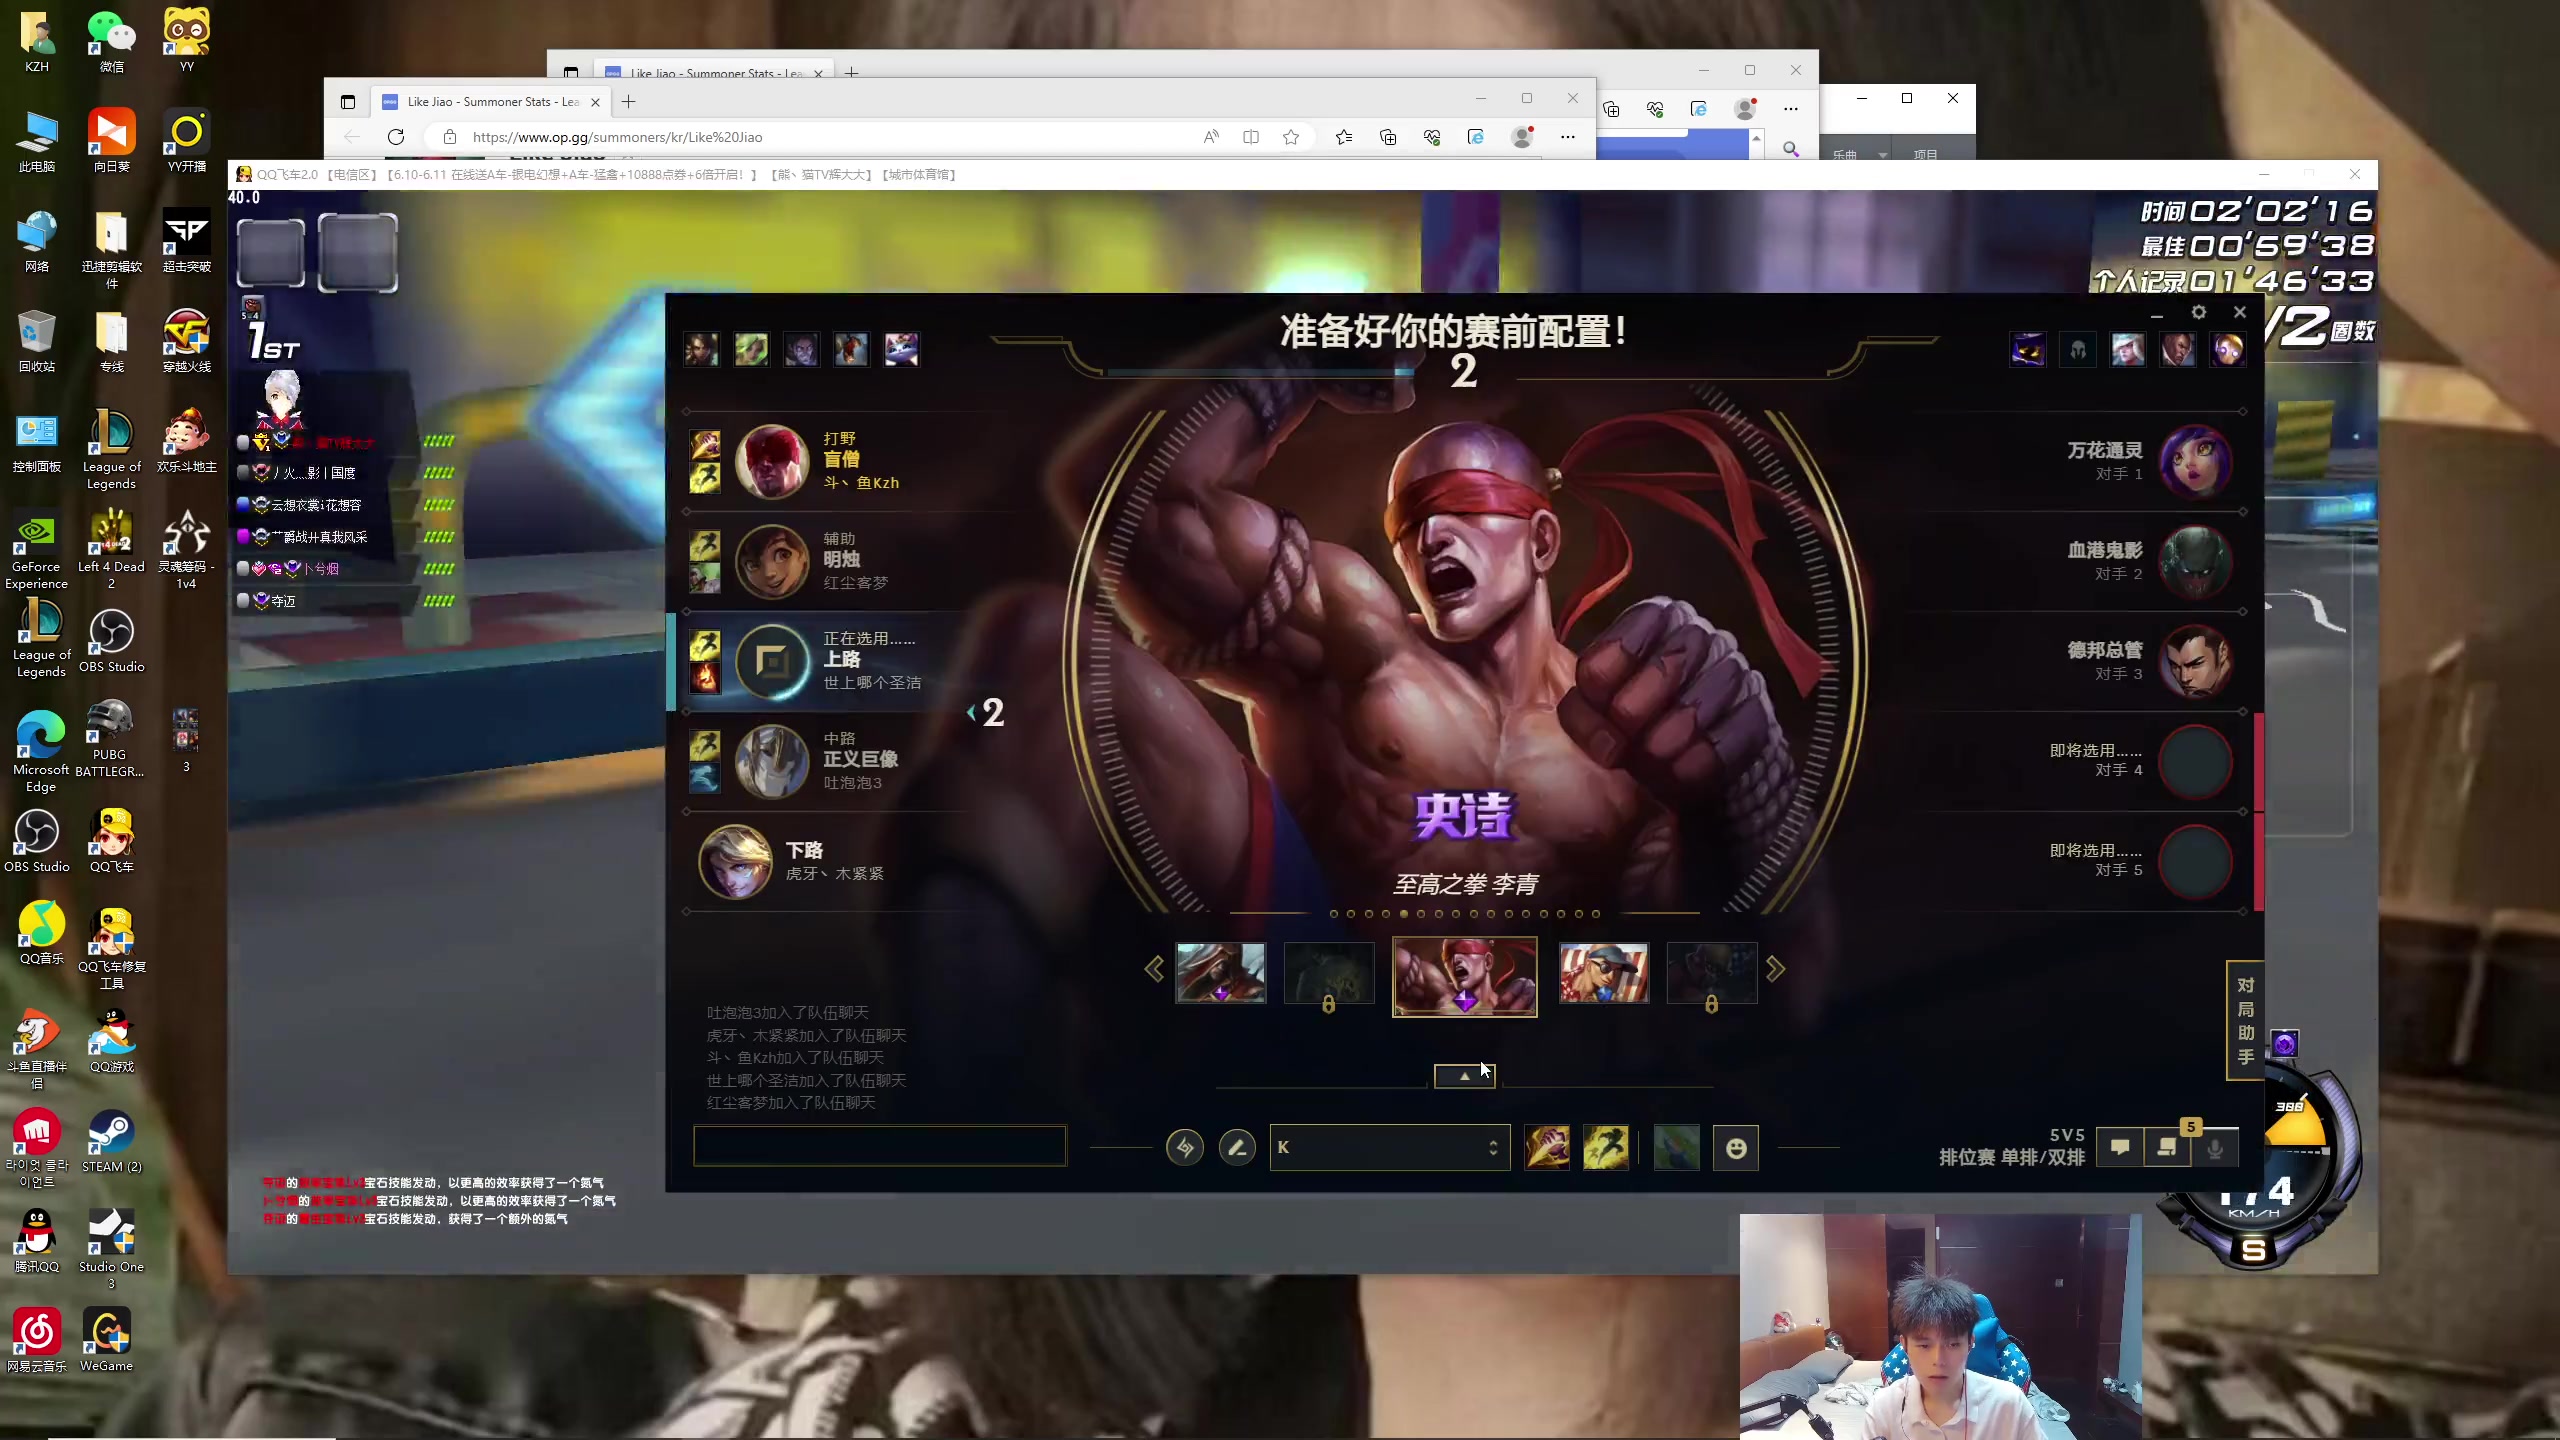Click the jungle player 盲僧 portrait

(772, 461)
